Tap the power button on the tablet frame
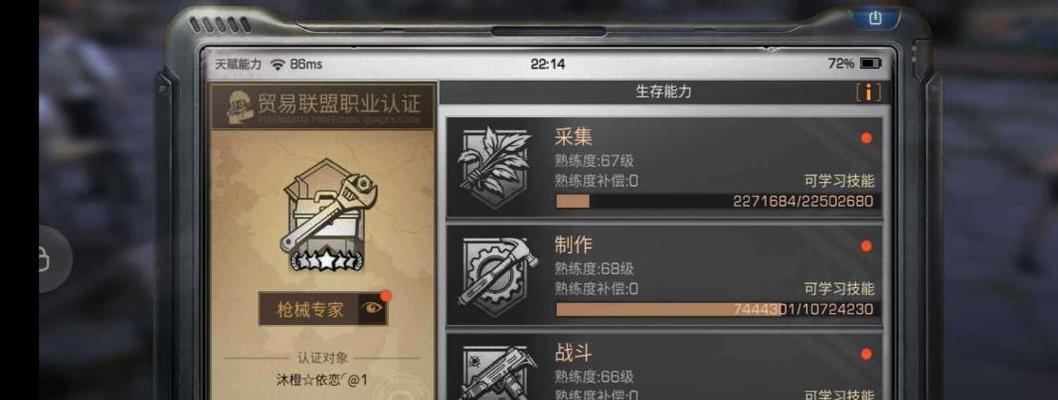This screenshot has width=1058, height=400. point(875,18)
